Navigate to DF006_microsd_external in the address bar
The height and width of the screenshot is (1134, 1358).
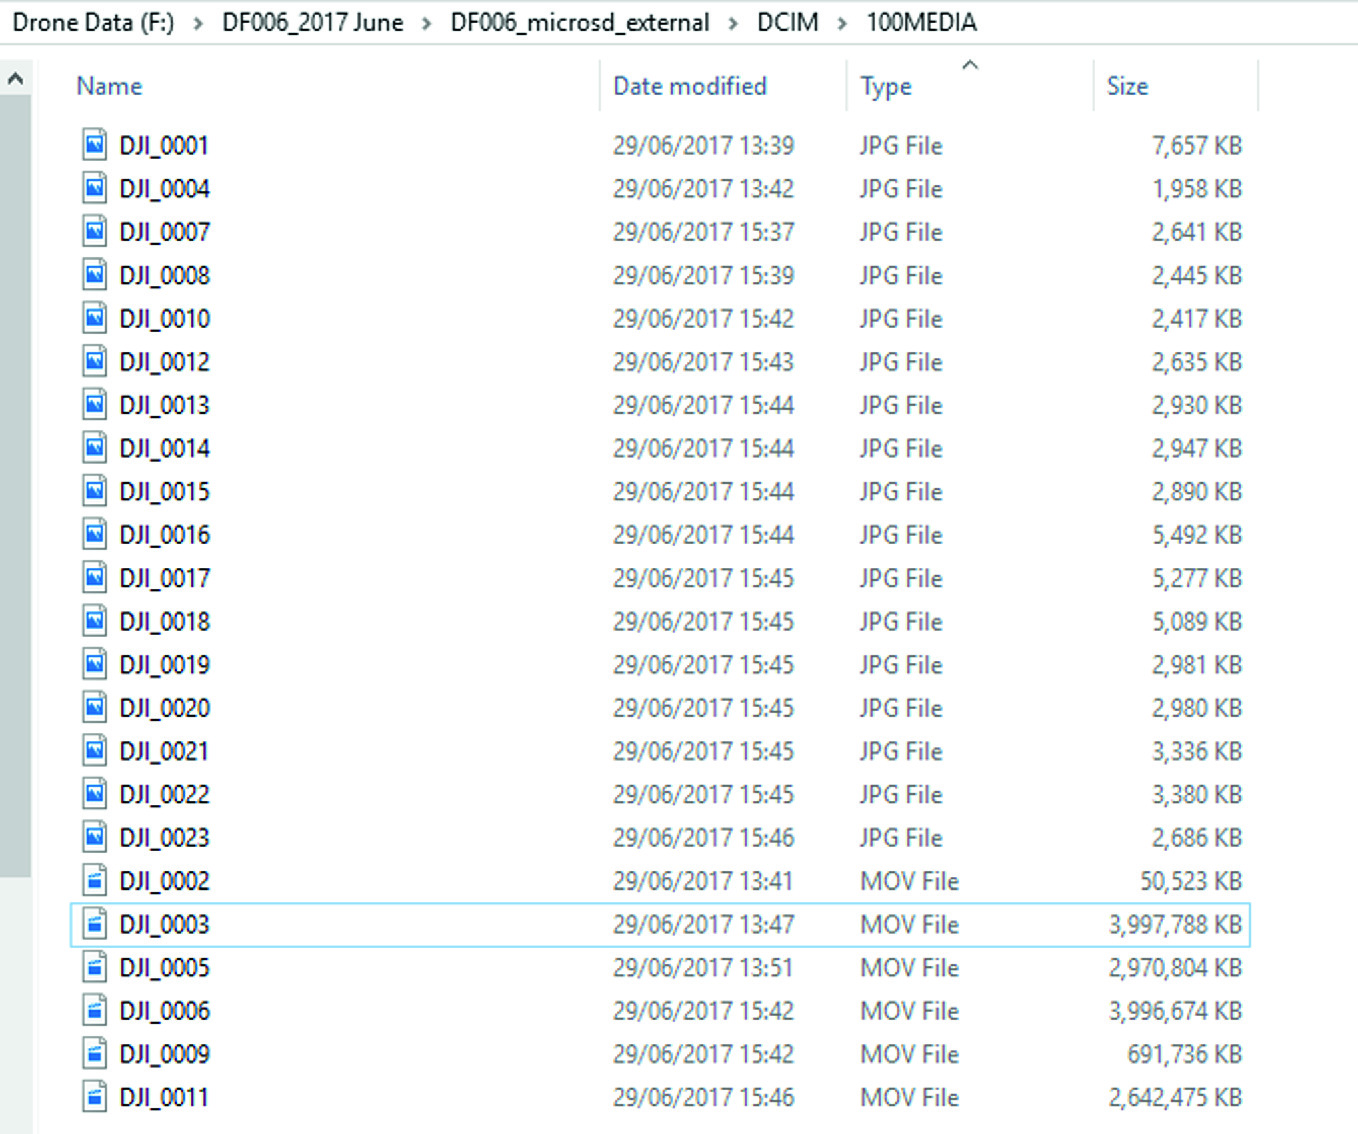coord(579,22)
